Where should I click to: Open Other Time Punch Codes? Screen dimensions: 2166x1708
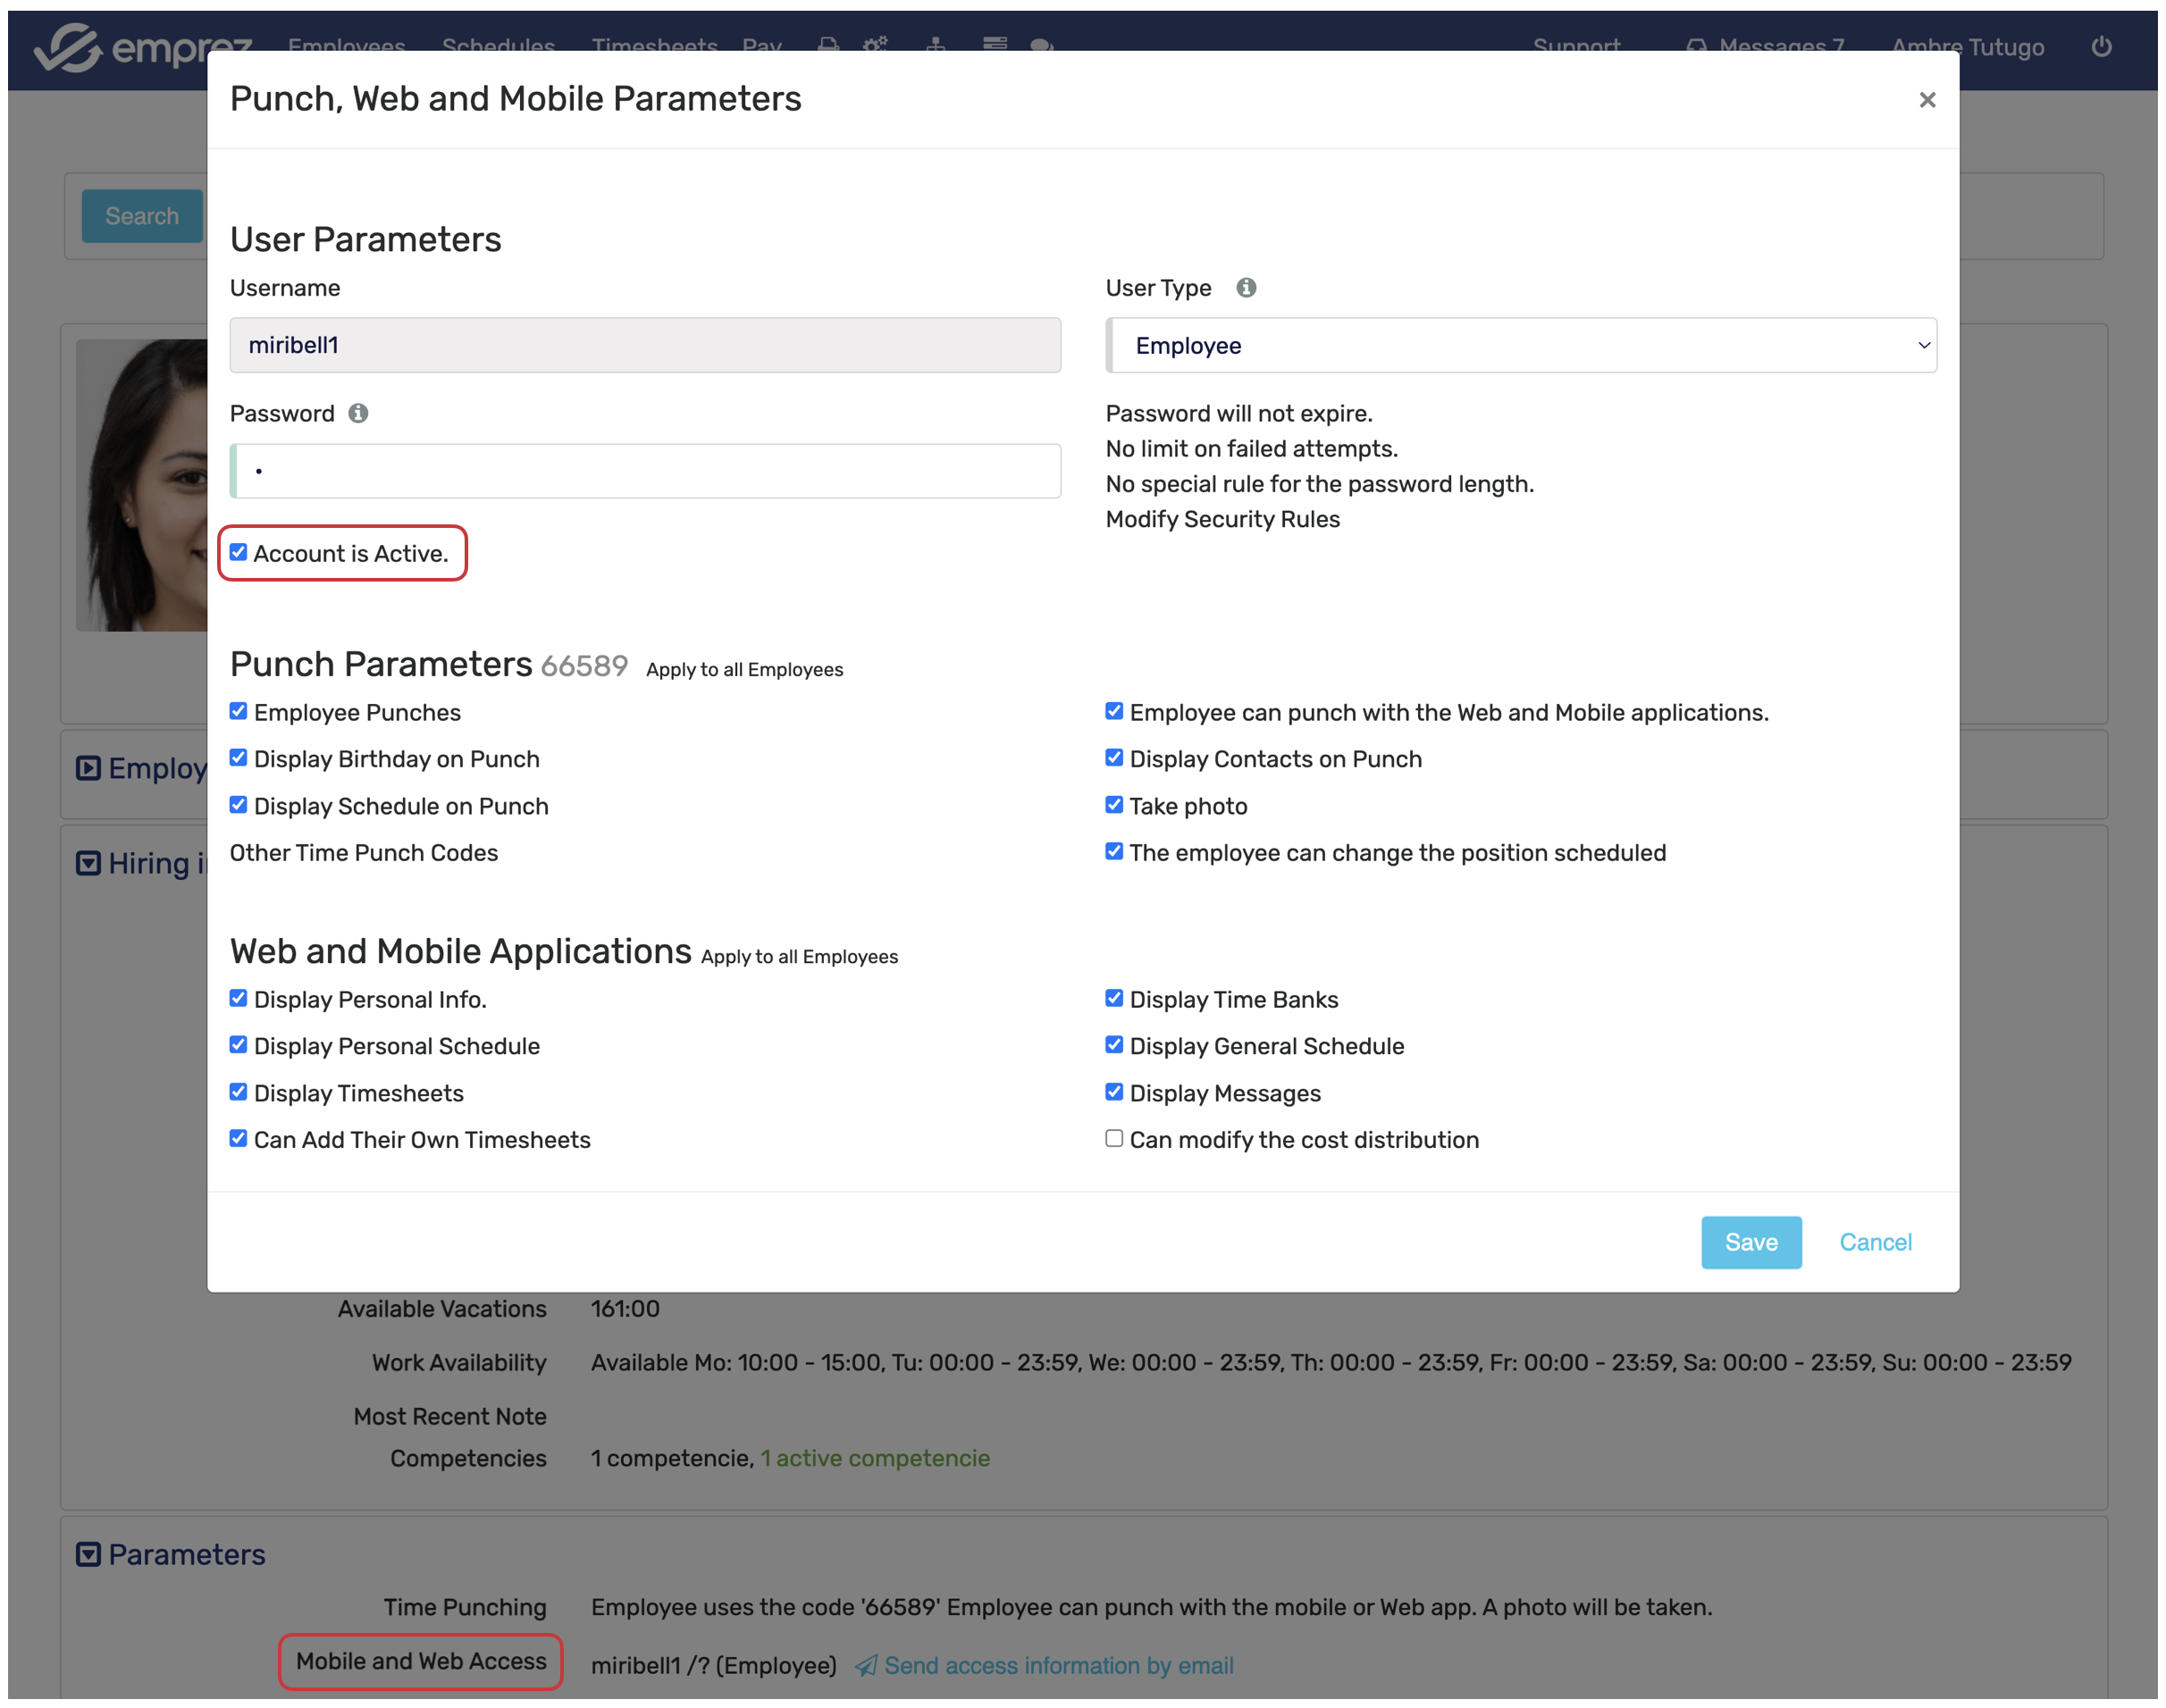point(364,853)
